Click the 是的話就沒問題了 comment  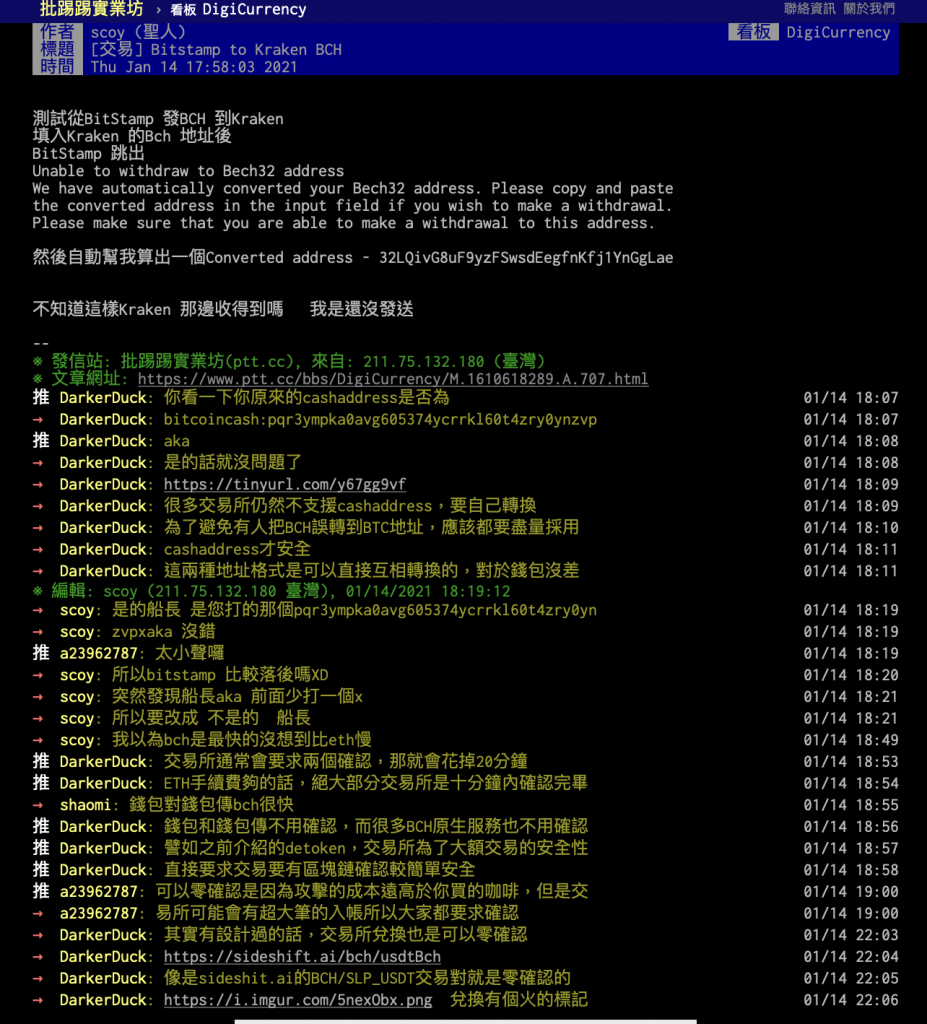(x=233, y=462)
